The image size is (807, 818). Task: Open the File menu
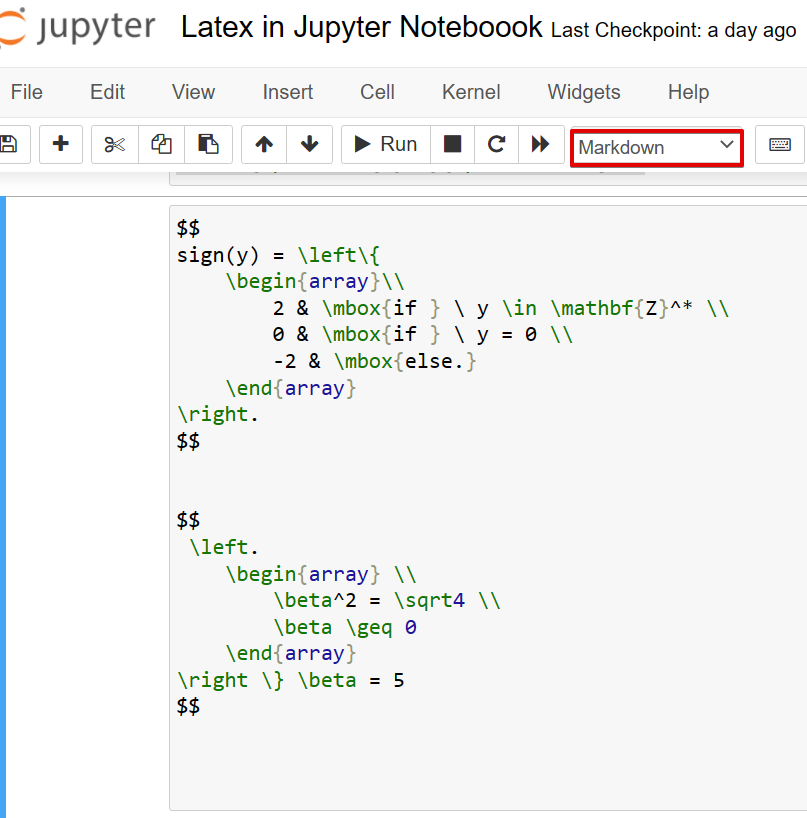coord(26,92)
